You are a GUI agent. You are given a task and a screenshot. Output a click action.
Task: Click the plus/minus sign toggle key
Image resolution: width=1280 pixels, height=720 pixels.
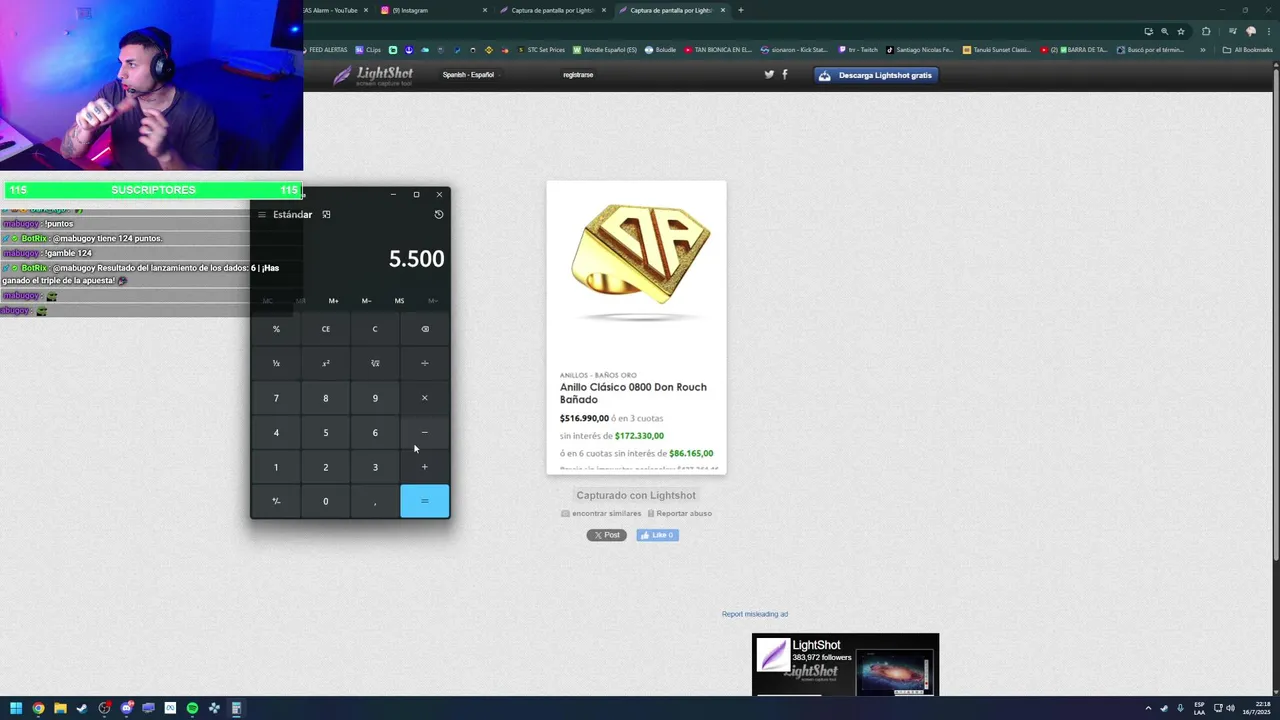276,501
